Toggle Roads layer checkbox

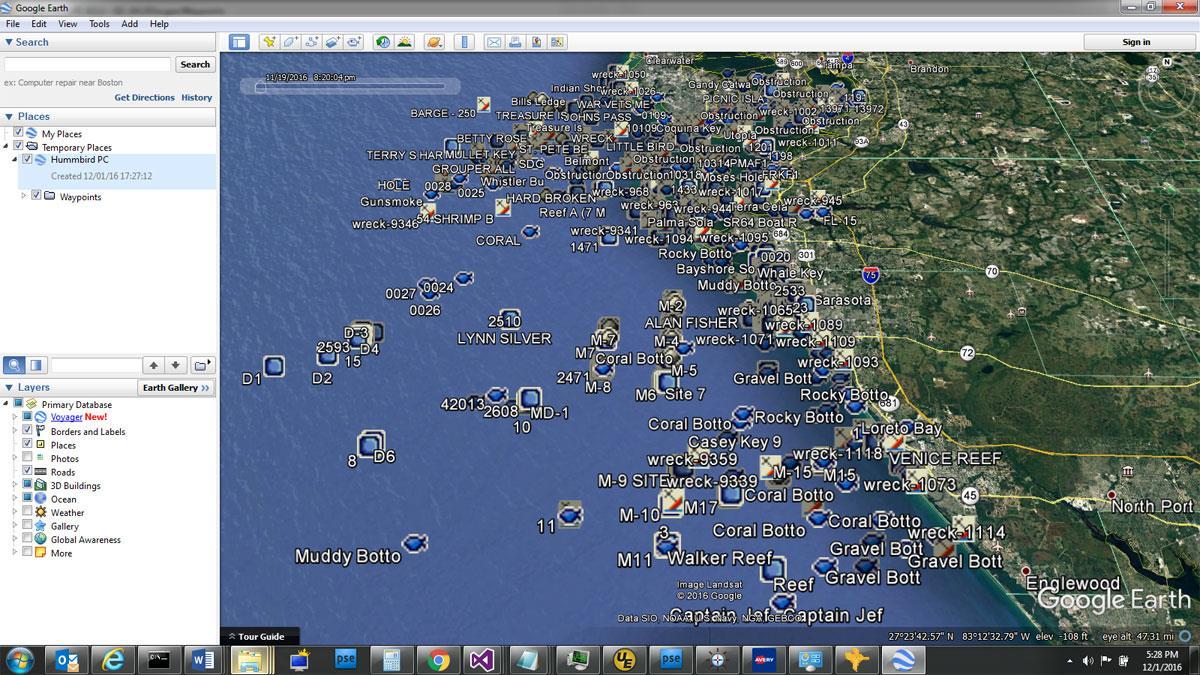pos(27,471)
